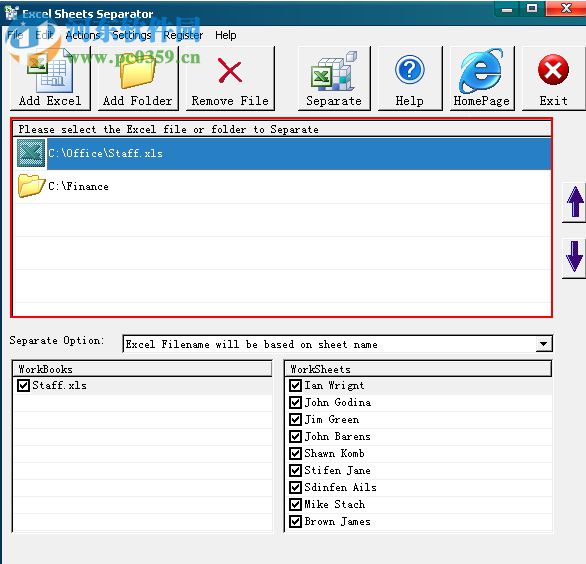Image resolution: width=586 pixels, height=564 pixels.
Task: Toggle the John Barens worksheet checkbox
Action: click(x=295, y=436)
